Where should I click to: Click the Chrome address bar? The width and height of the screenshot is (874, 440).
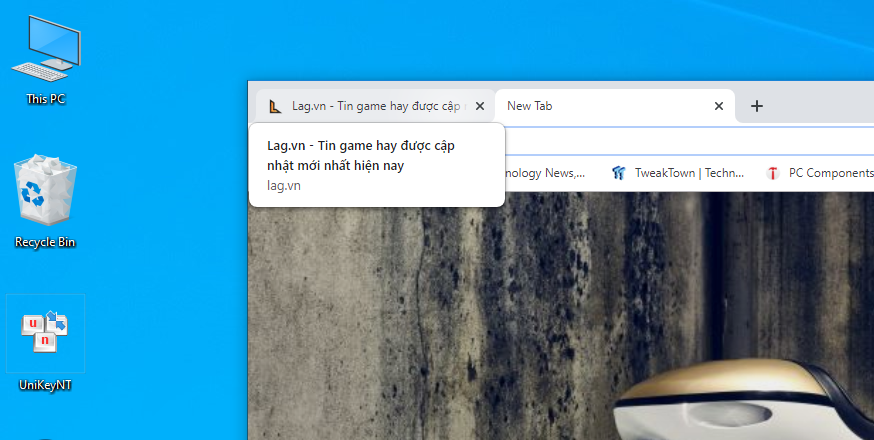pyautogui.click(x=689, y=142)
